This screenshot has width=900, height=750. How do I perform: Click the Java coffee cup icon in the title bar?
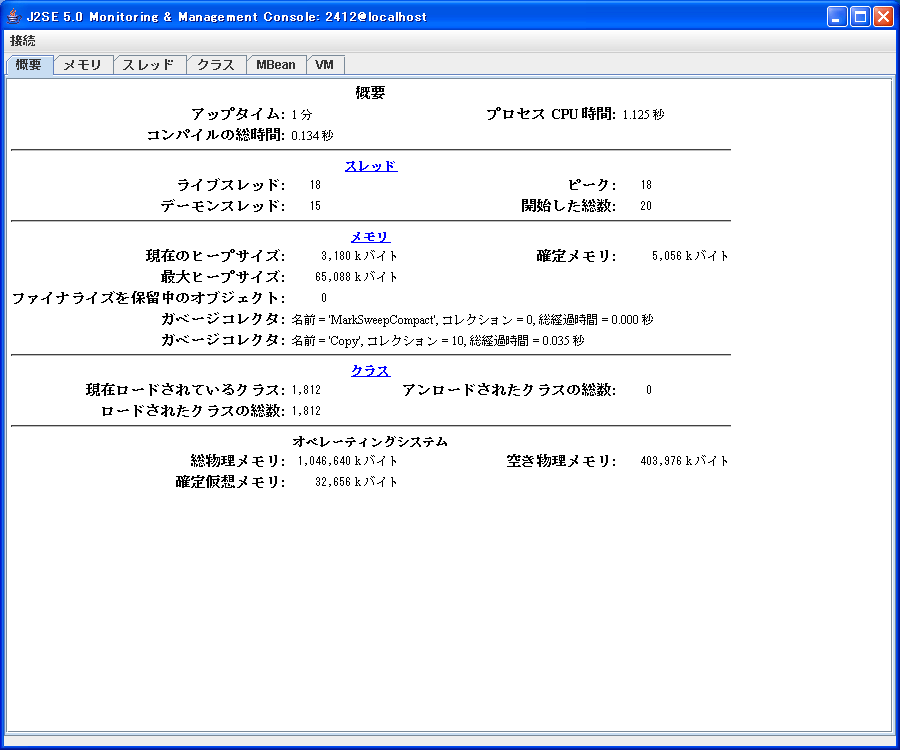[x=14, y=17]
